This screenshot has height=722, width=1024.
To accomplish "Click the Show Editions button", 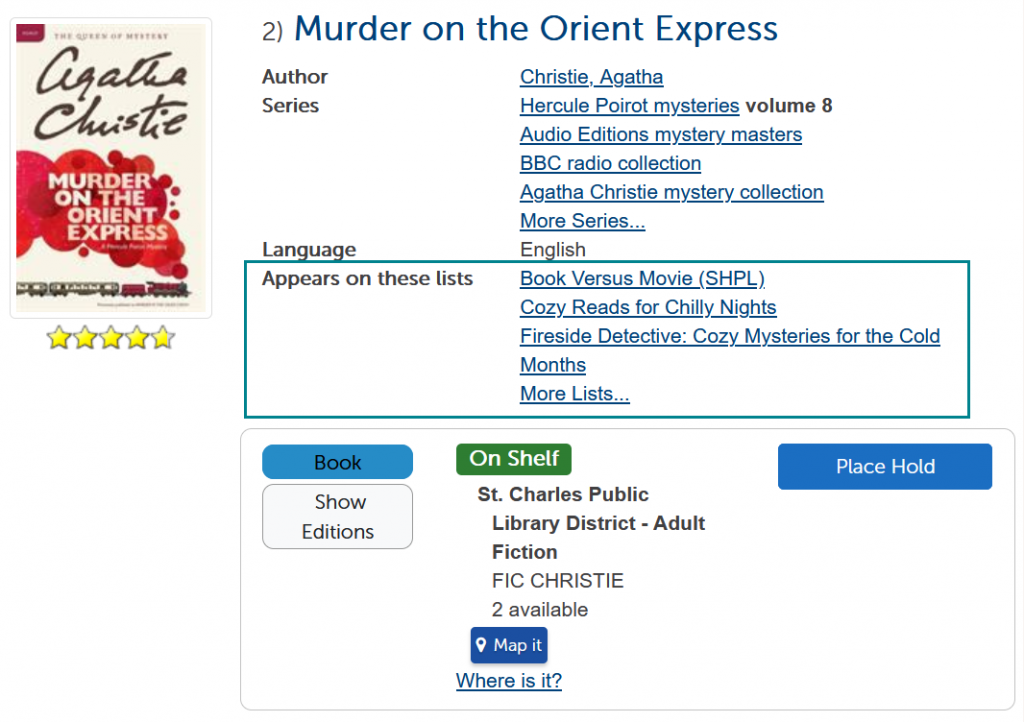I will [x=338, y=516].
